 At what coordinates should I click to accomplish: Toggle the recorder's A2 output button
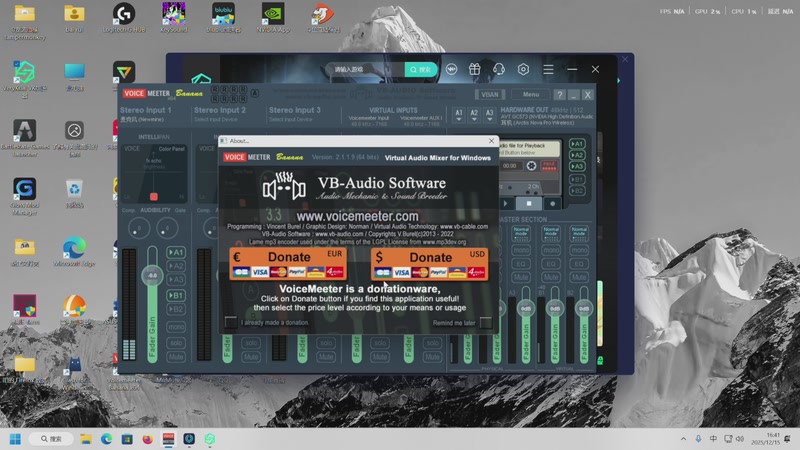point(577,155)
